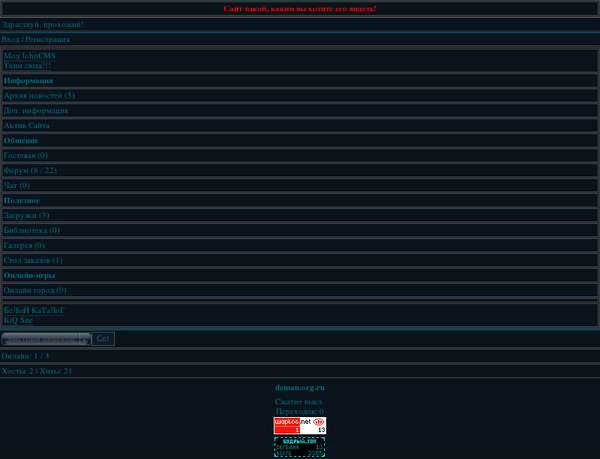Click the waplog.net counter banner
The width and height of the screenshot is (600, 459).
click(300, 426)
